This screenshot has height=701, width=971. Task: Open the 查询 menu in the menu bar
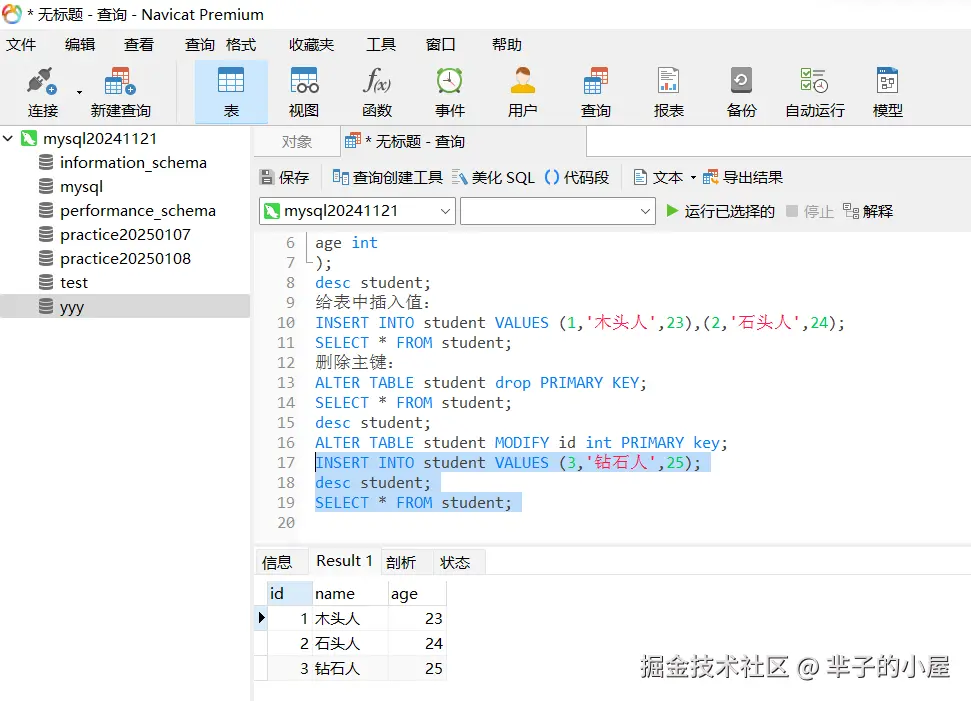pyautogui.click(x=199, y=45)
